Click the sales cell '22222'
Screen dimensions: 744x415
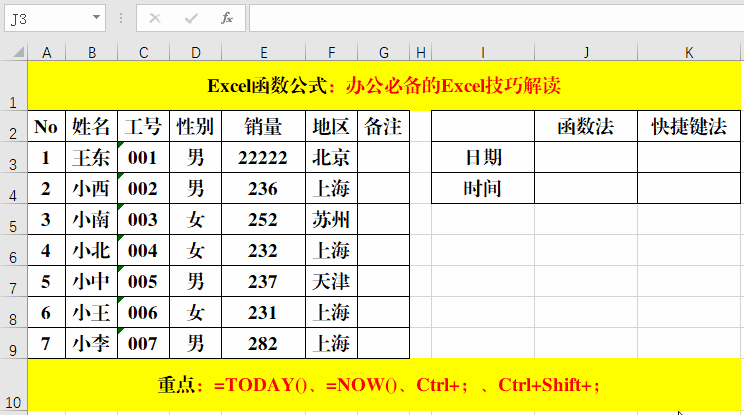[x=263, y=157]
